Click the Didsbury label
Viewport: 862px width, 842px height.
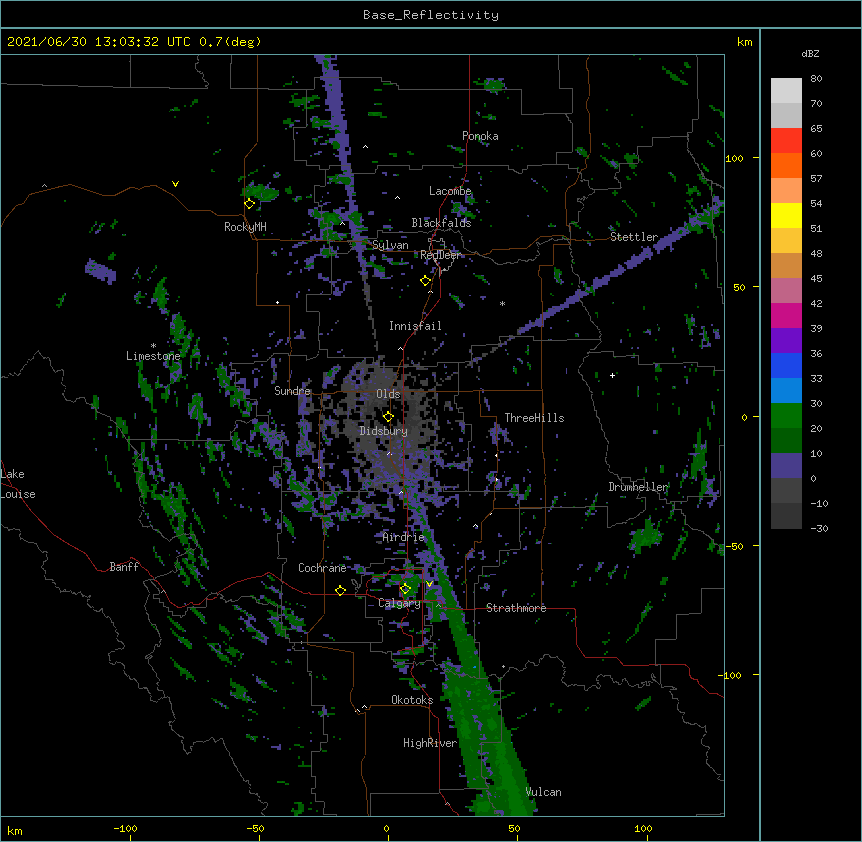[x=384, y=431]
